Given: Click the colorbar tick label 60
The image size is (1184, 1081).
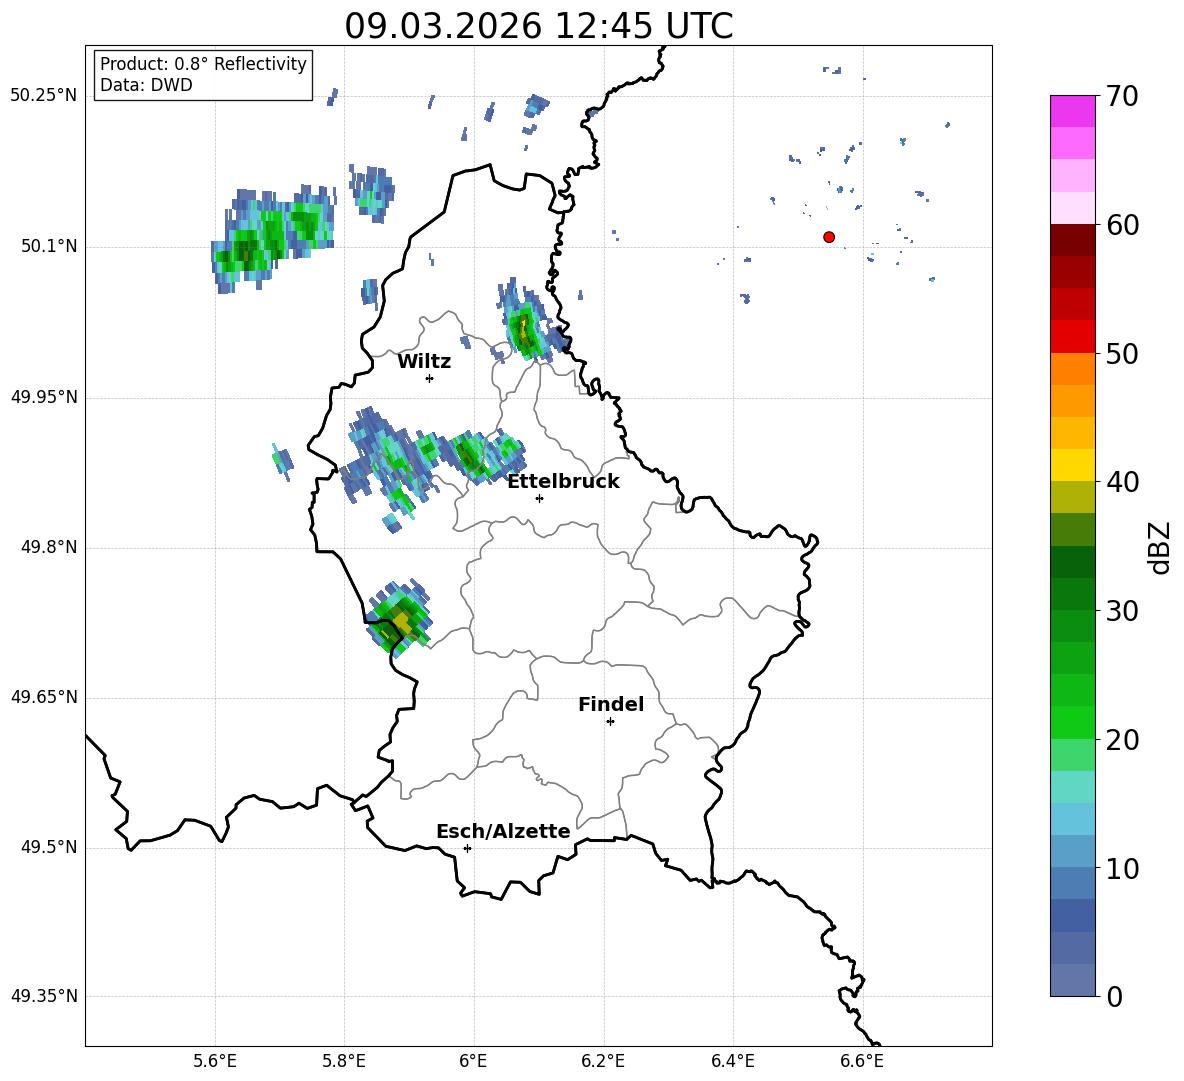Looking at the screenshot, I should (x=1122, y=225).
